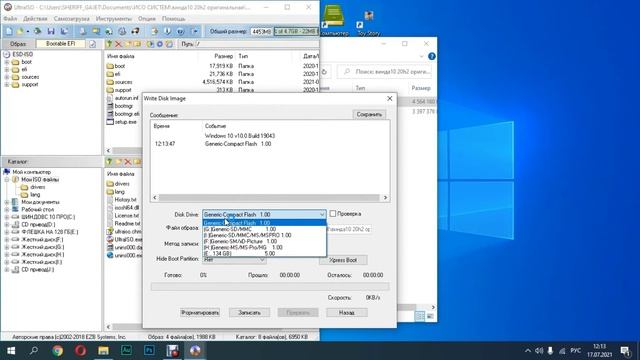640x360 pixels.
Task: Click the Назад button
Action: (347, 313)
